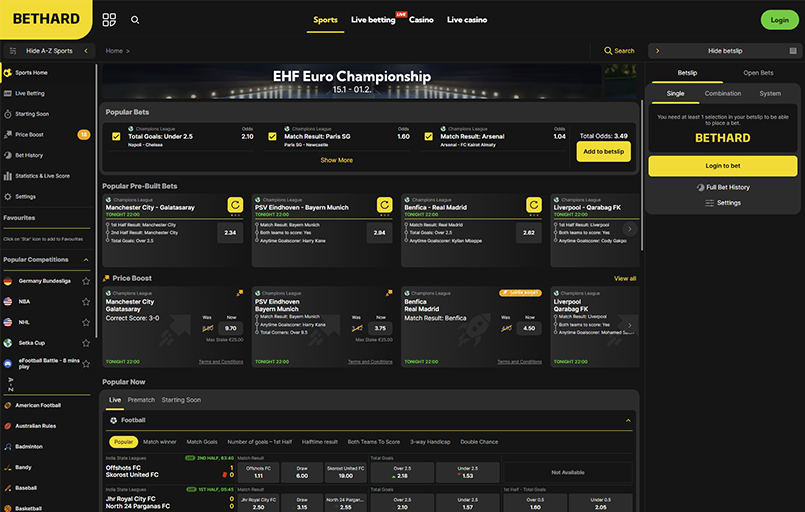The height and width of the screenshot is (512, 805).
Task: Select Offshots FC odds 1.11
Action: (258, 472)
